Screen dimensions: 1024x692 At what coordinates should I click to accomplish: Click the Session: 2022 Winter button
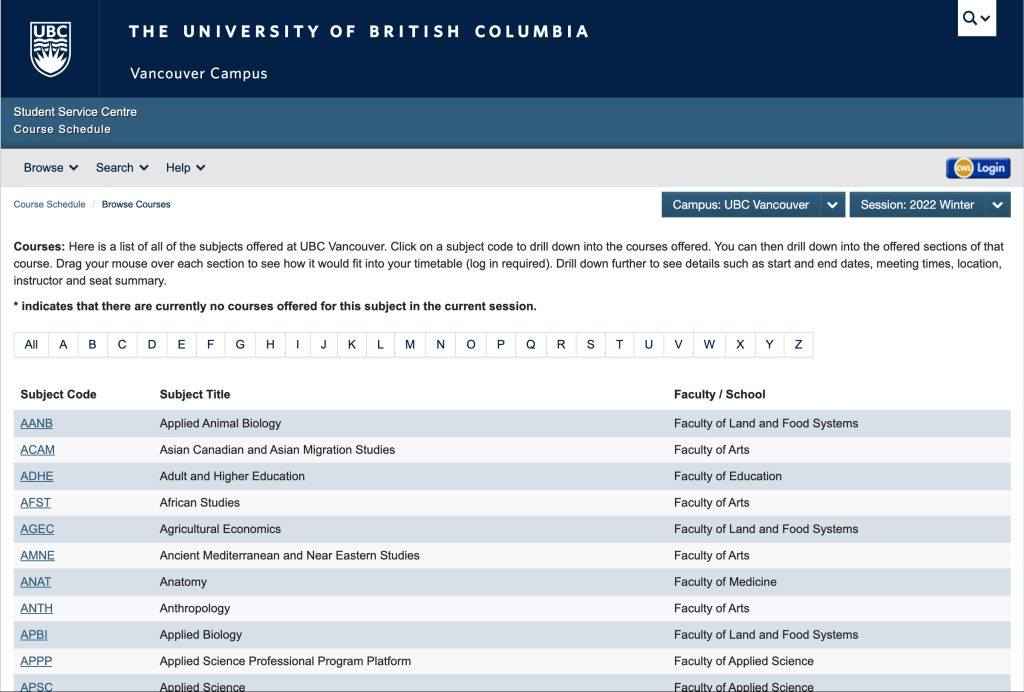point(917,205)
